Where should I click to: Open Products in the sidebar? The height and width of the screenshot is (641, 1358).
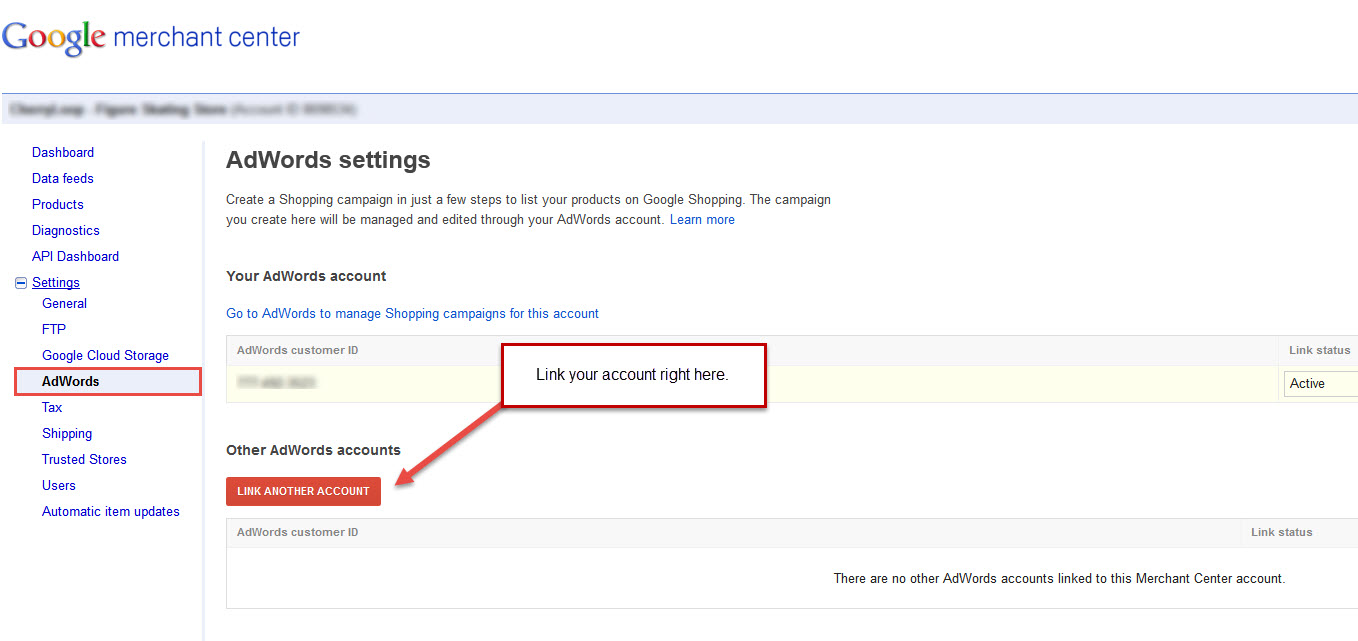[58, 205]
